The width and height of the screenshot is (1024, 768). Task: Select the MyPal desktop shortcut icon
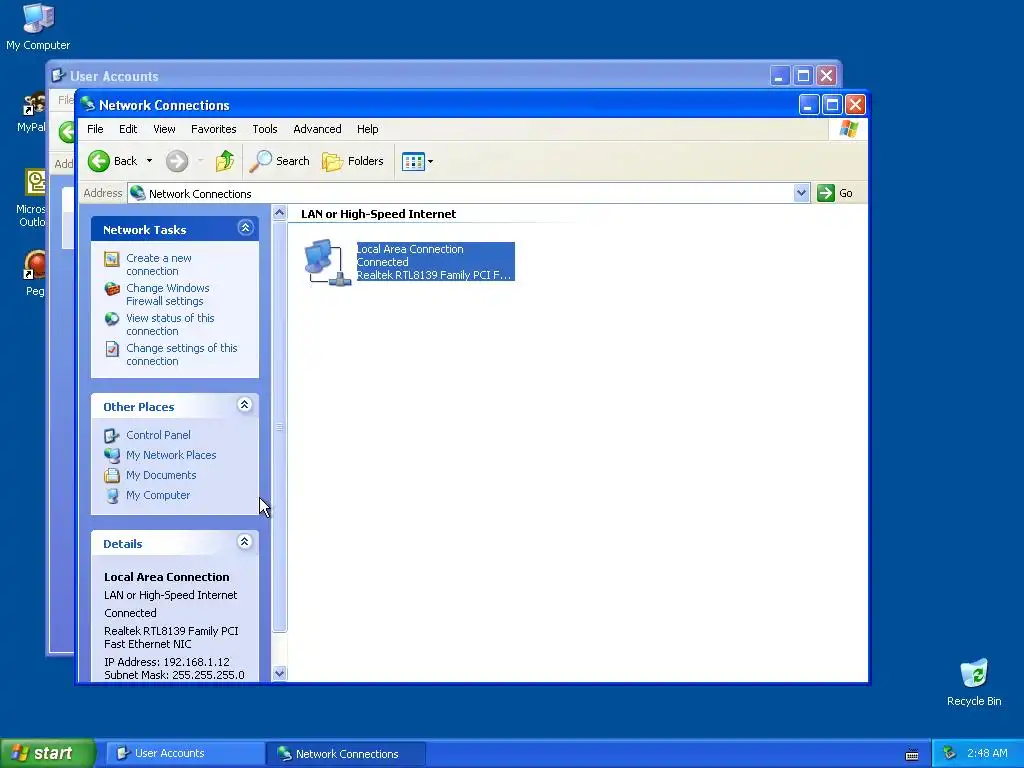pos(31,112)
